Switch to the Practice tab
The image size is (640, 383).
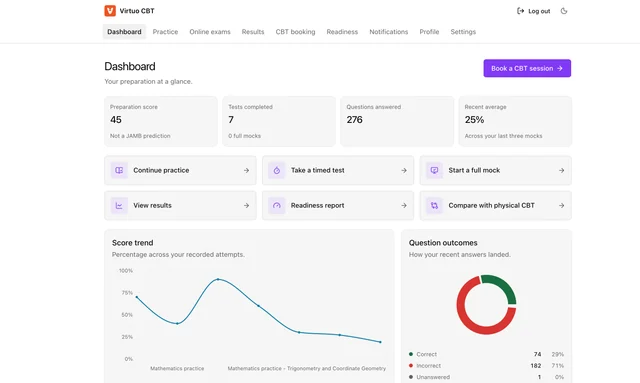click(165, 32)
